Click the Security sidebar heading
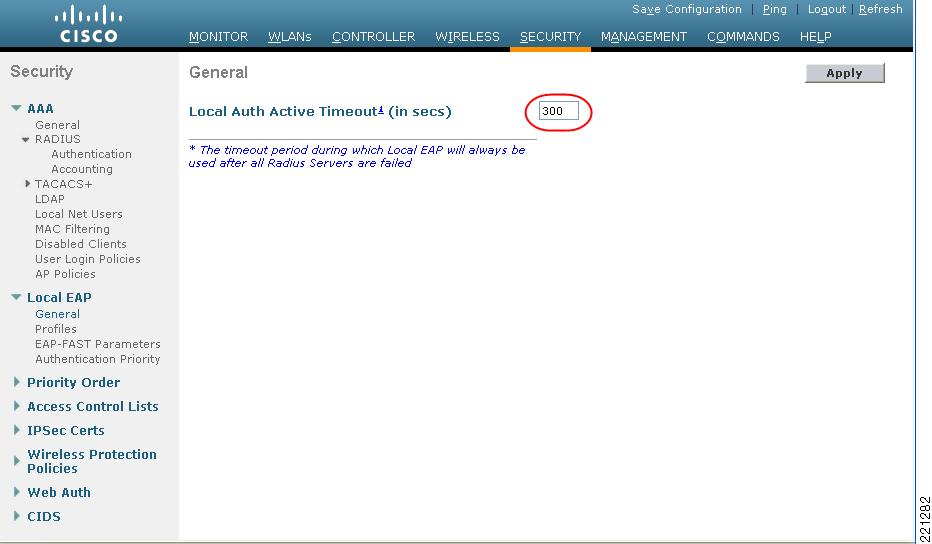 point(42,71)
